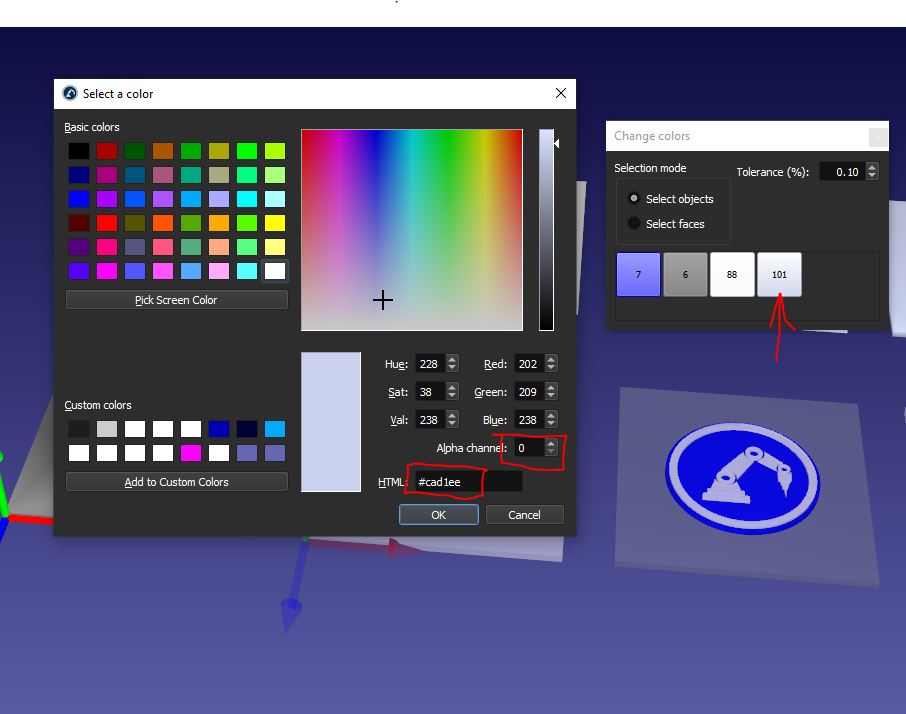Increase the Hue value with stepper

(x=452, y=360)
